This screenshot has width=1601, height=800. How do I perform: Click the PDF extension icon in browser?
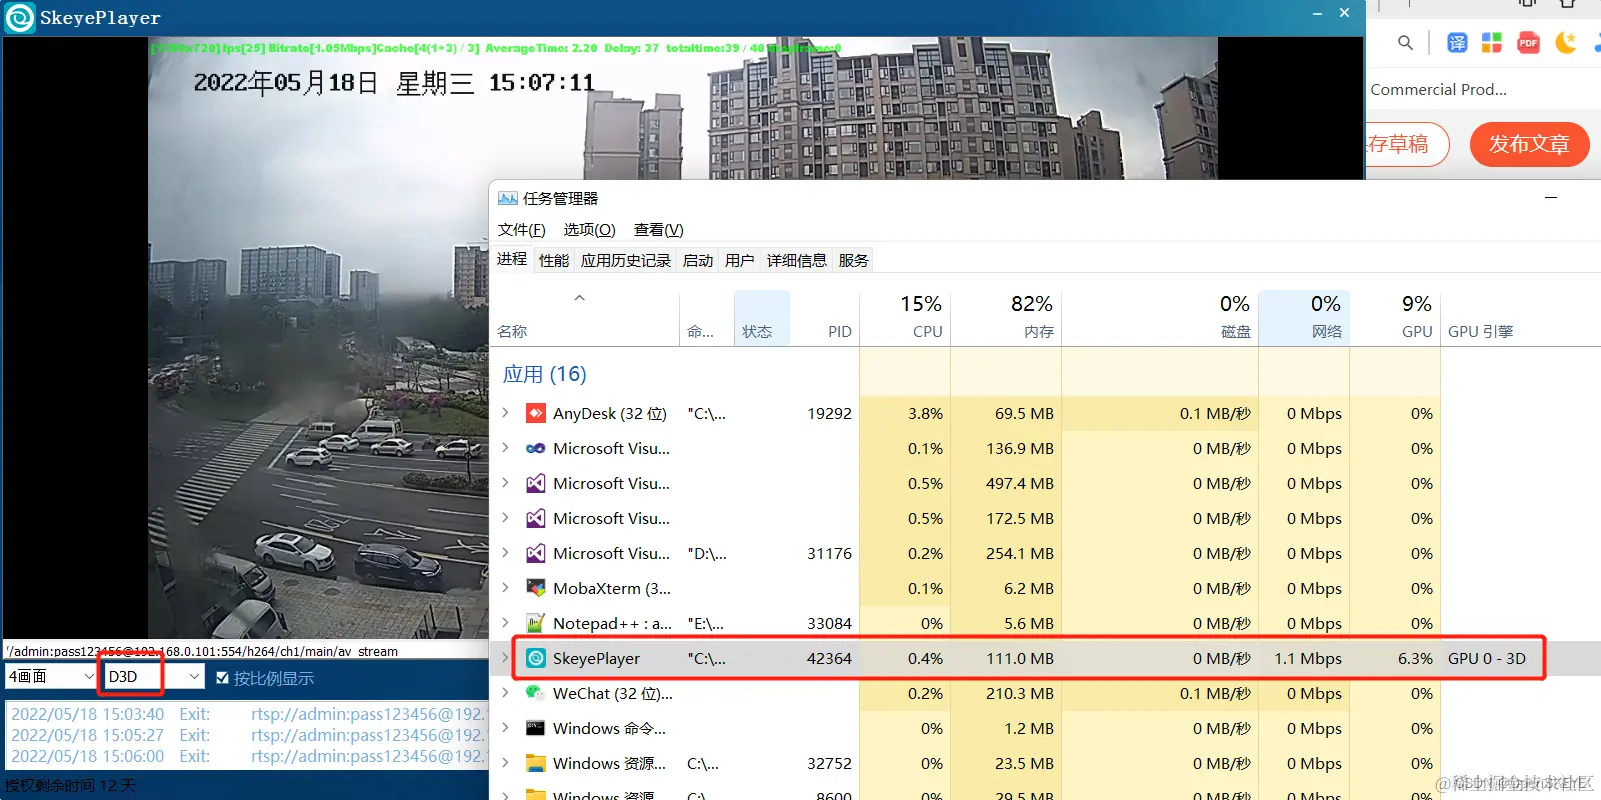[x=1528, y=42]
